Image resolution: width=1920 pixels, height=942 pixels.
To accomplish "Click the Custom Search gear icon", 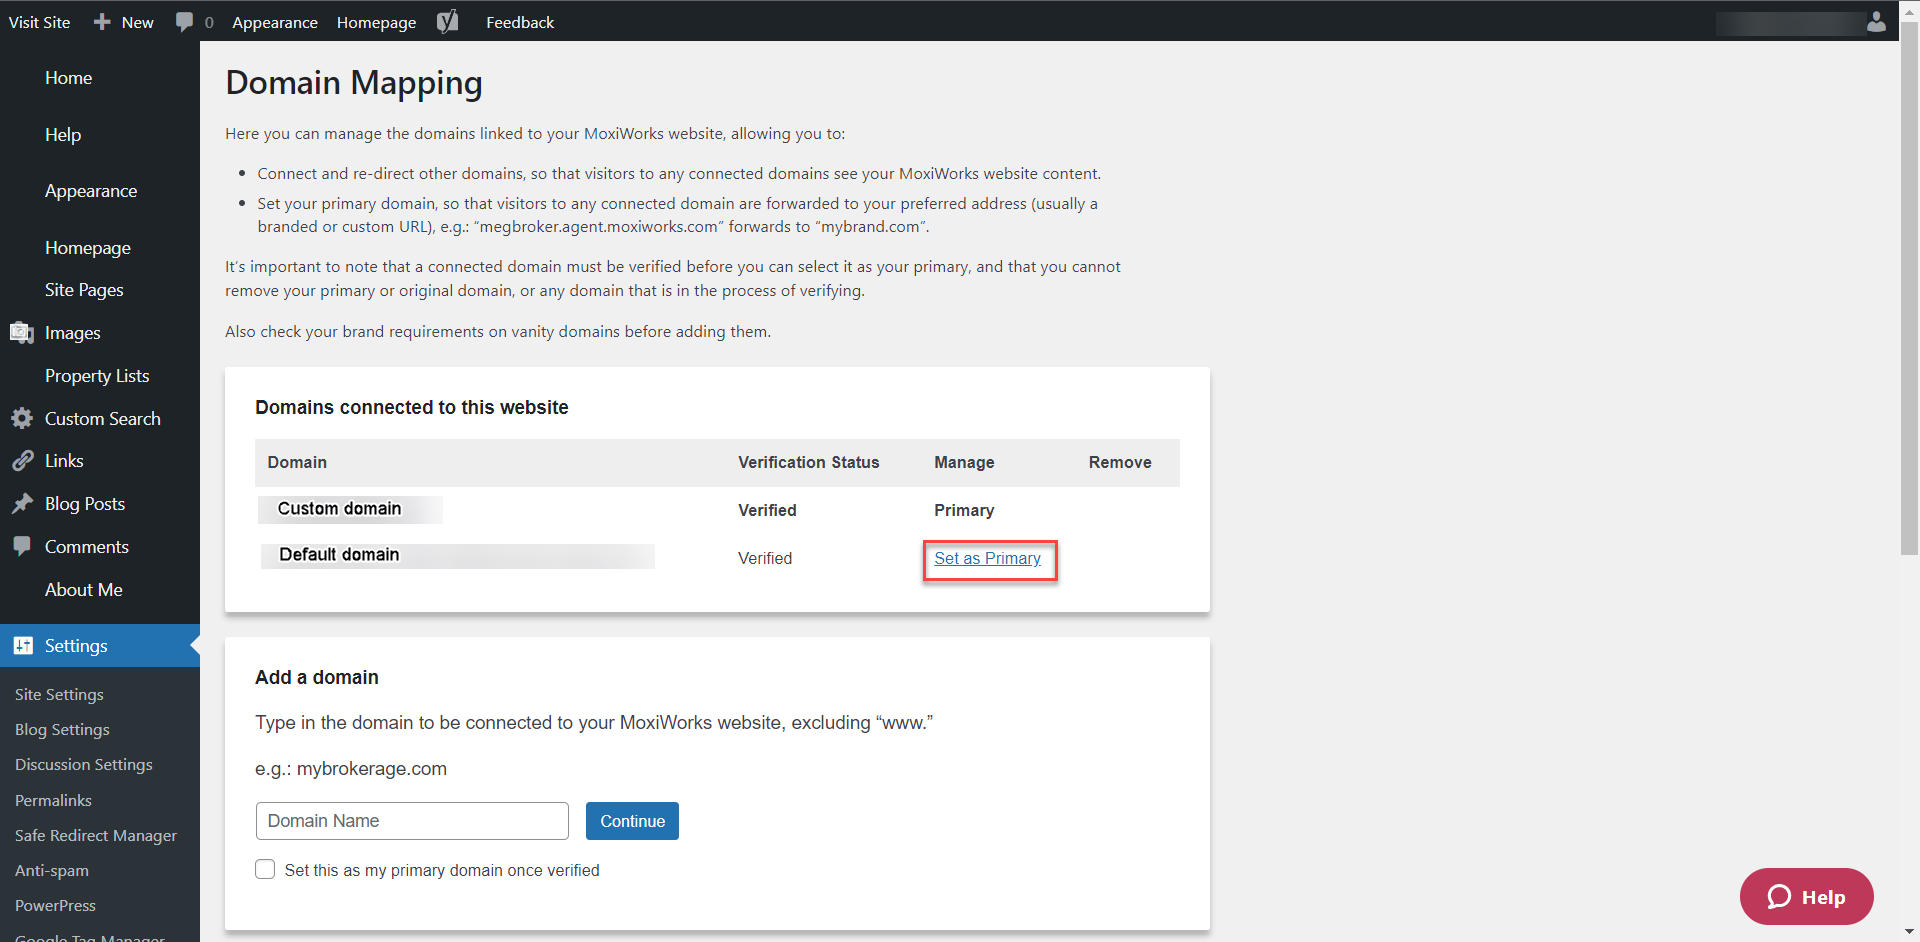I will click(22, 419).
